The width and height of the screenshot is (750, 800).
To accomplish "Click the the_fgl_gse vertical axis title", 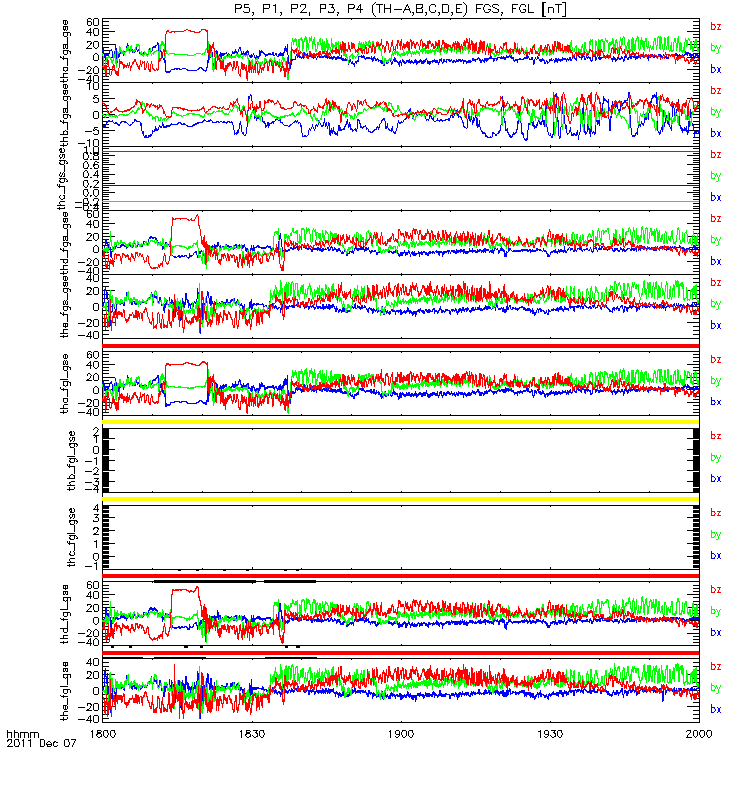I will click(x=65, y=691).
